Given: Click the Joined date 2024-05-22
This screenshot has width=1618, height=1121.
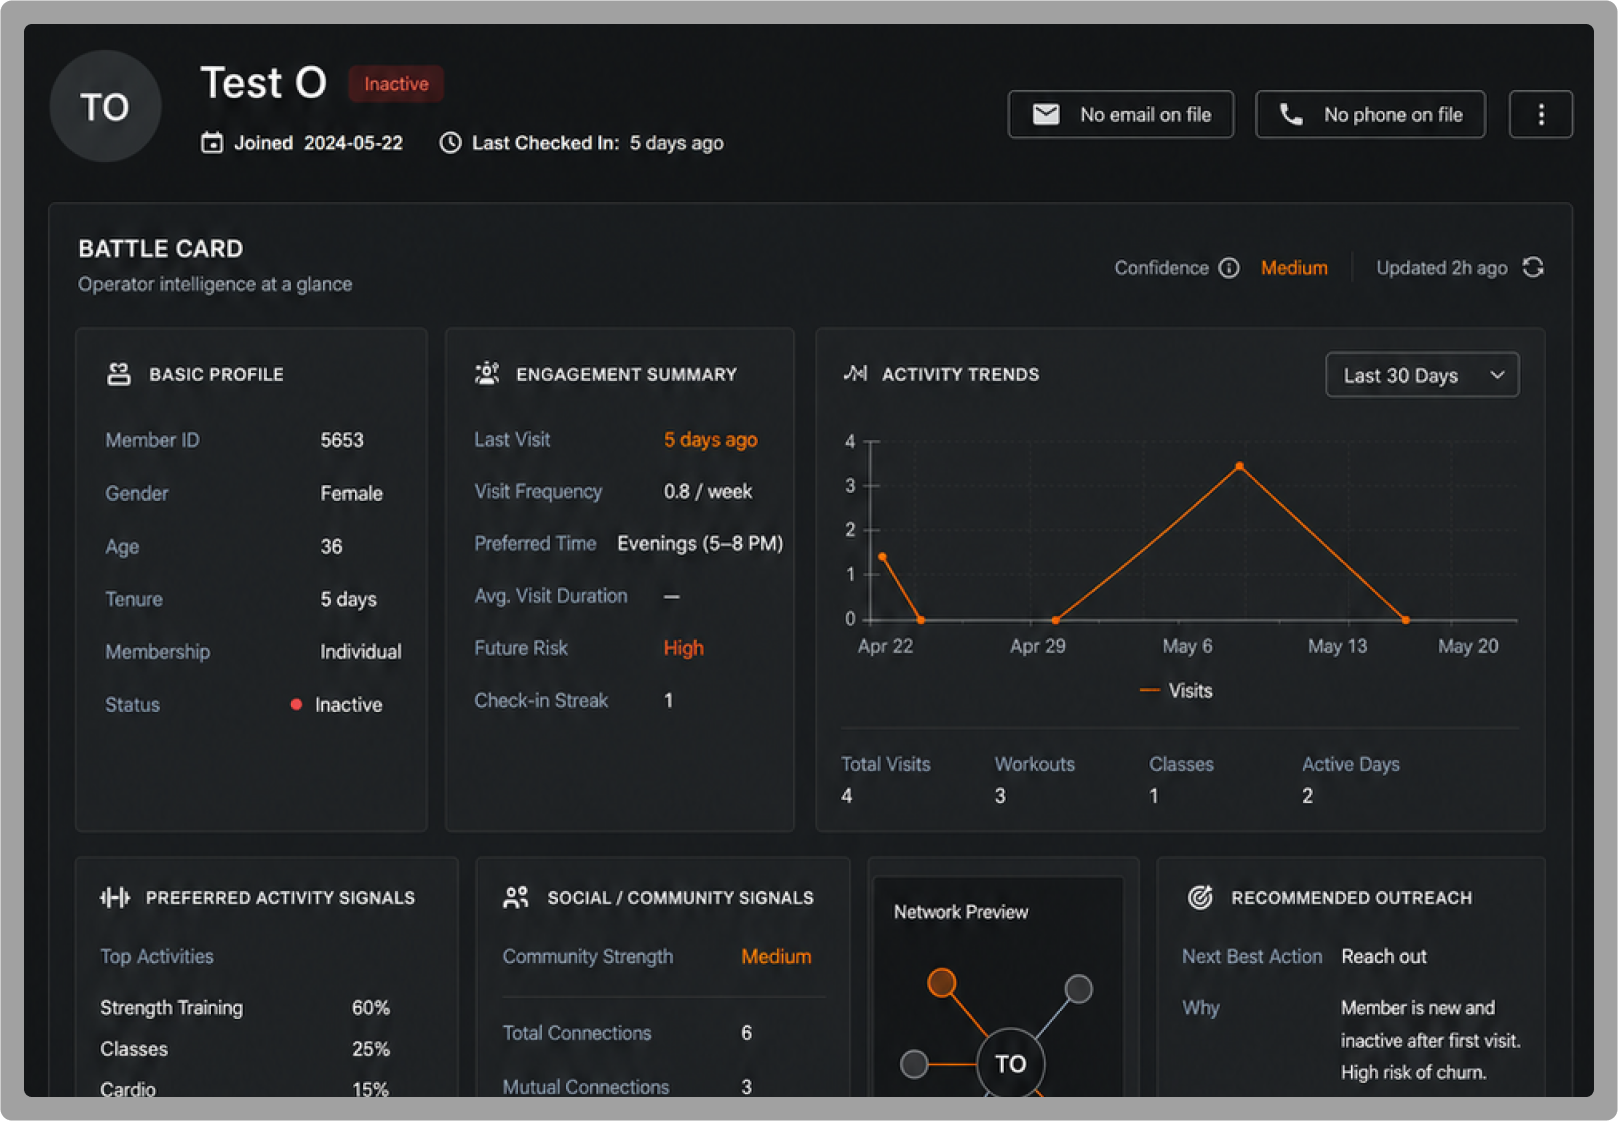Looking at the screenshot, I should (x=353, y=143).
